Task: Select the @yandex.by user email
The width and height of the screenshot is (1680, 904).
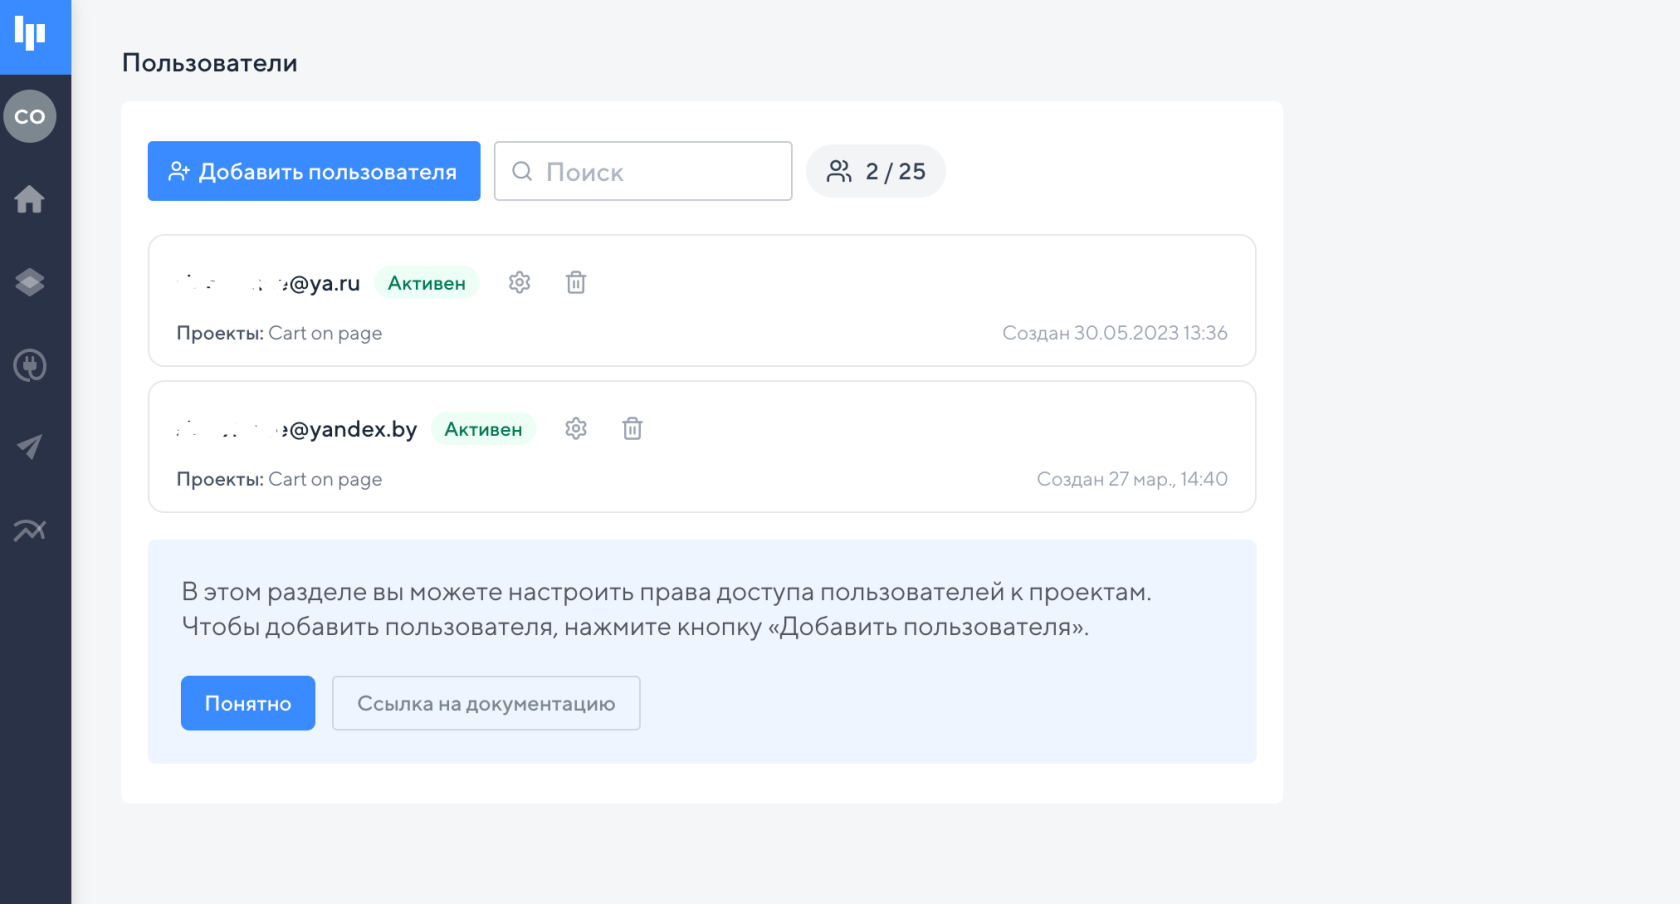Action: pyautogui.click(x=297, y=429)
